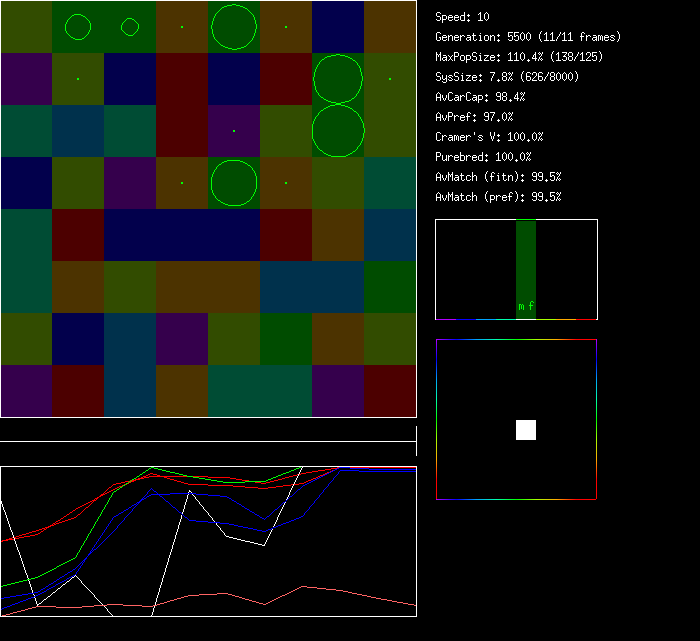Select the smallest circle in the top grid row
This screenshot has height=641, width=700.
pyautogui.click(x=130, y=27)
